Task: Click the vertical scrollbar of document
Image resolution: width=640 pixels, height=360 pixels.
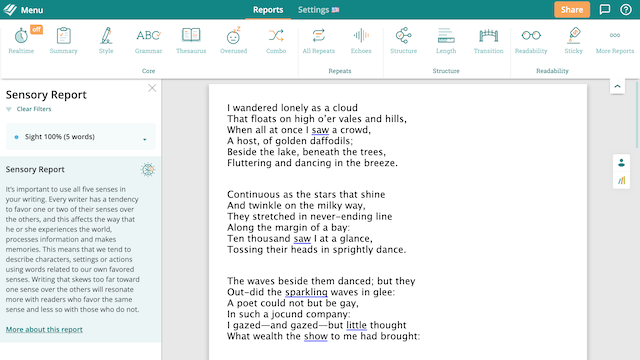Action: tap(637, 115)
